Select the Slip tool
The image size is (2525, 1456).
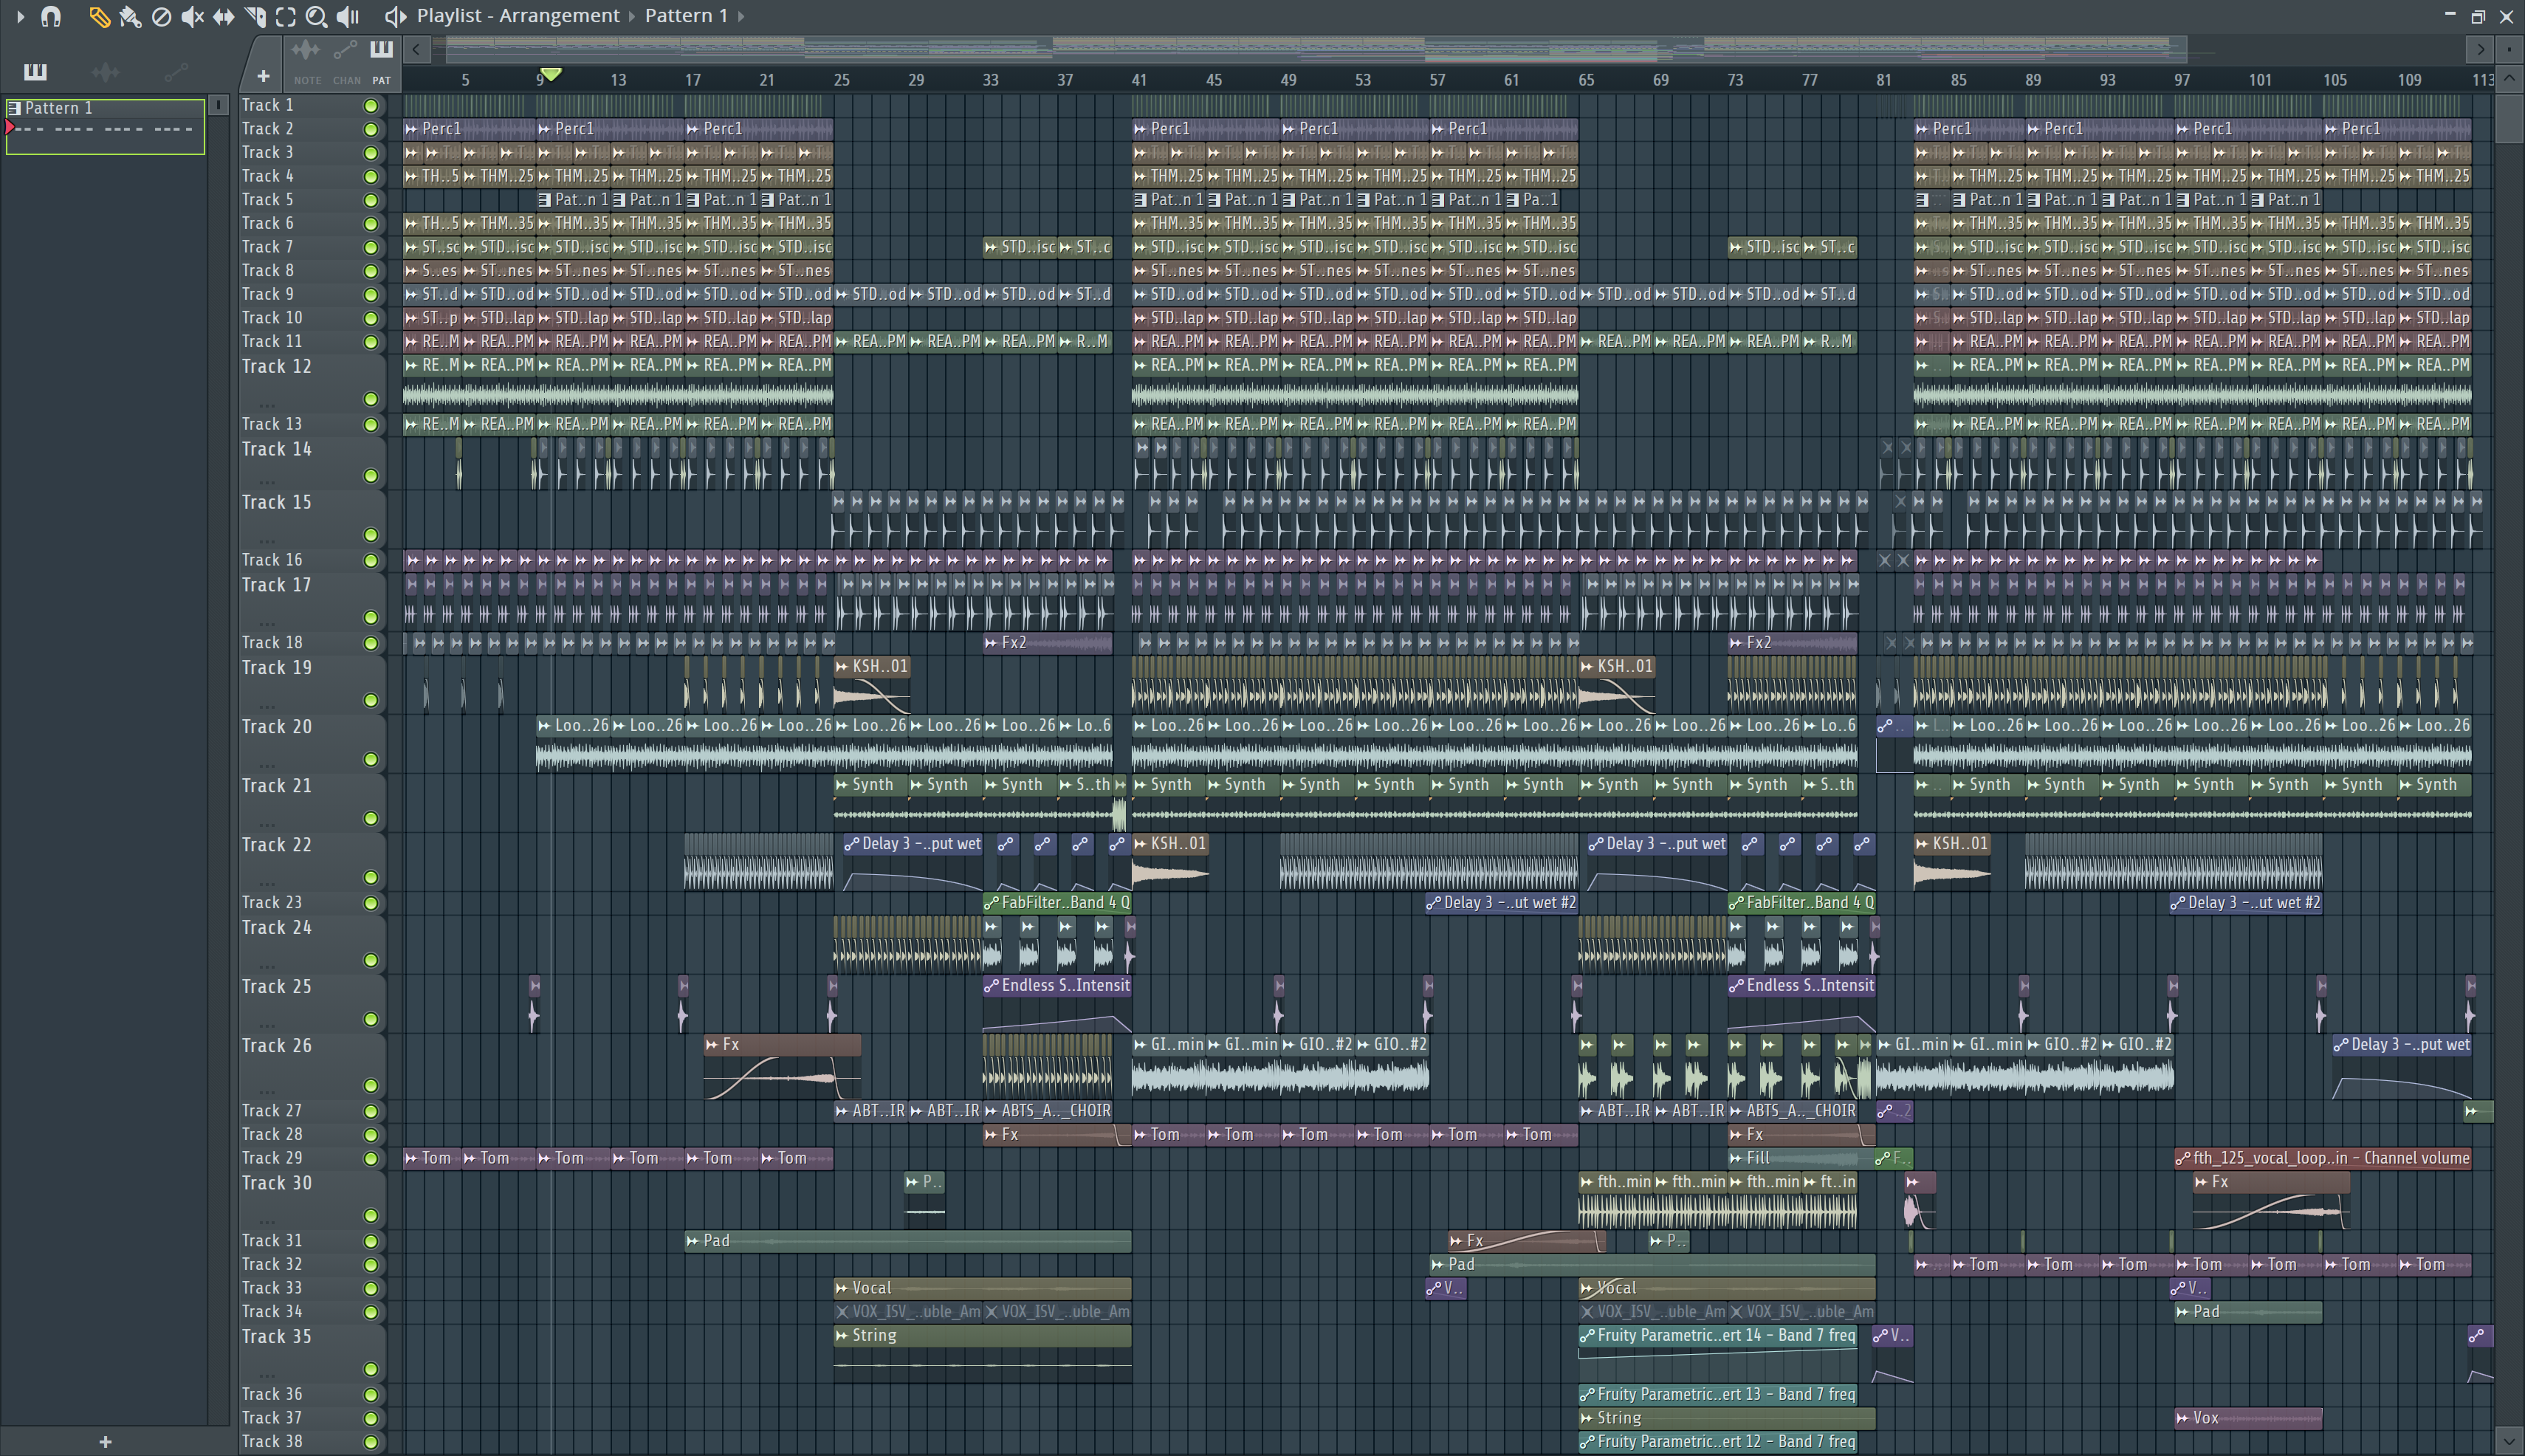pyautogui.click(x=223, y=16)
